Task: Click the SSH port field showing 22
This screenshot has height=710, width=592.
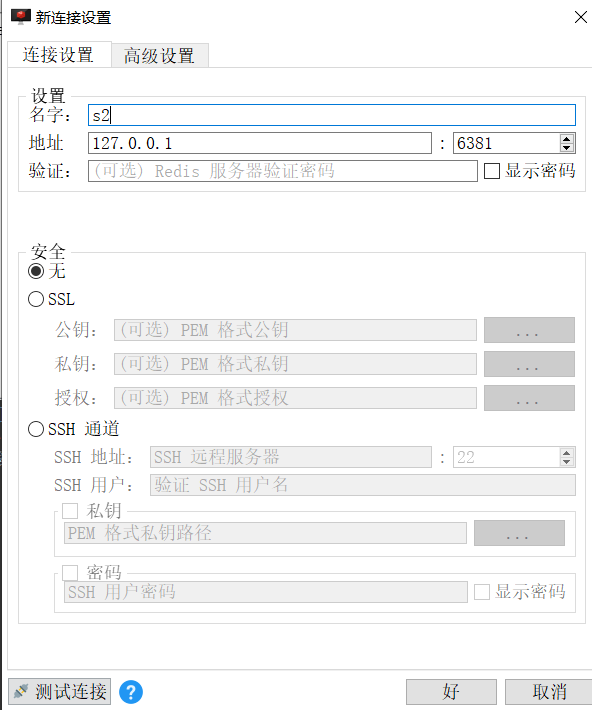Action: pyautogui.click(x=506, y=457)
